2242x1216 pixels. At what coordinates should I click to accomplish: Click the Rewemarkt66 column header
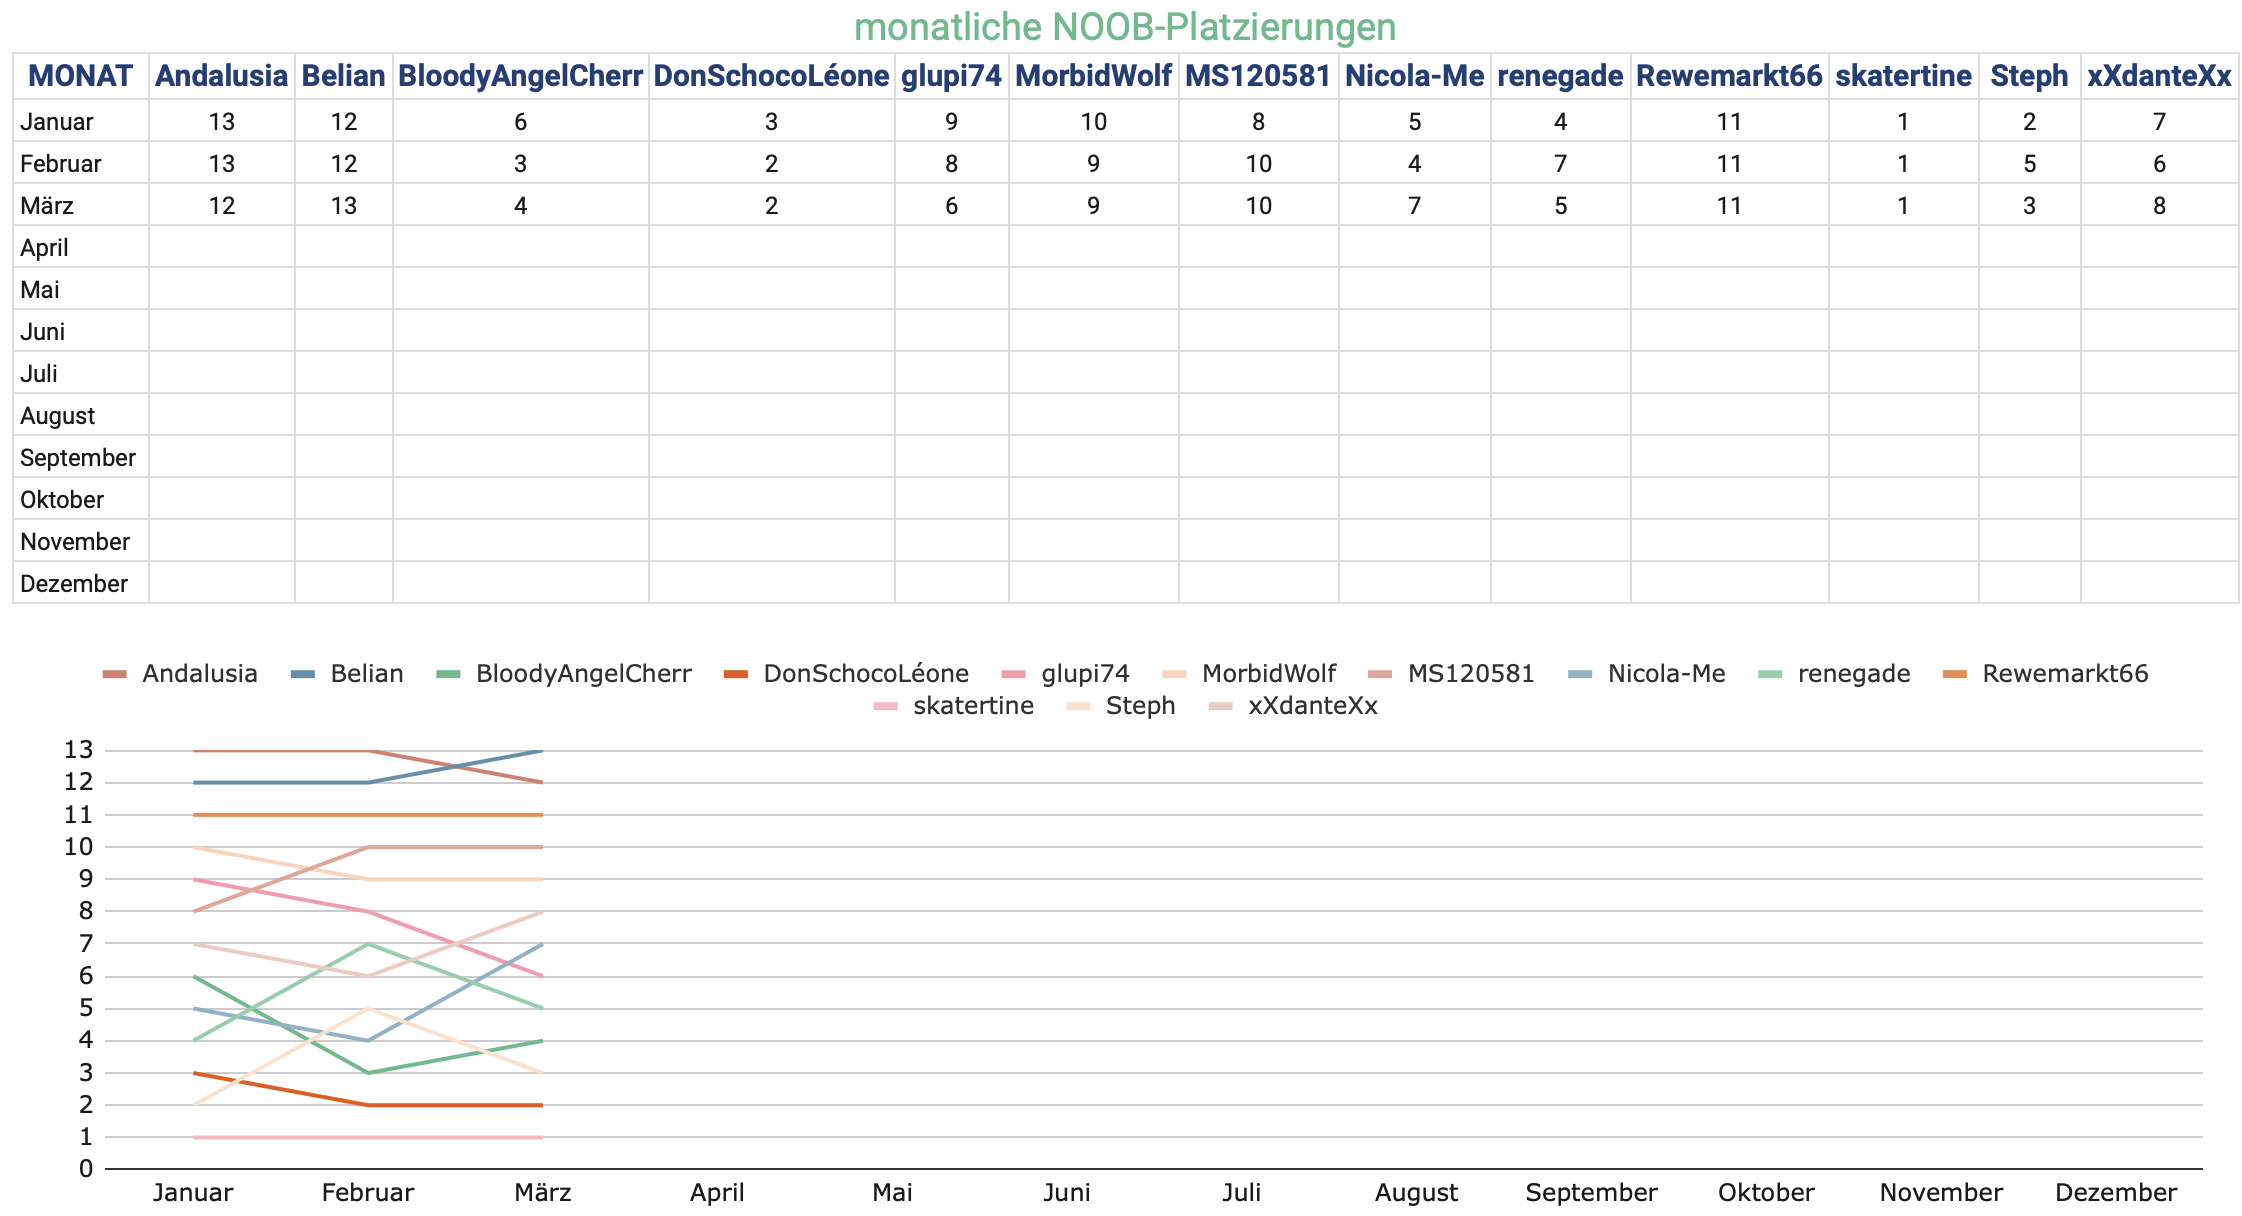pos(1730,76)
